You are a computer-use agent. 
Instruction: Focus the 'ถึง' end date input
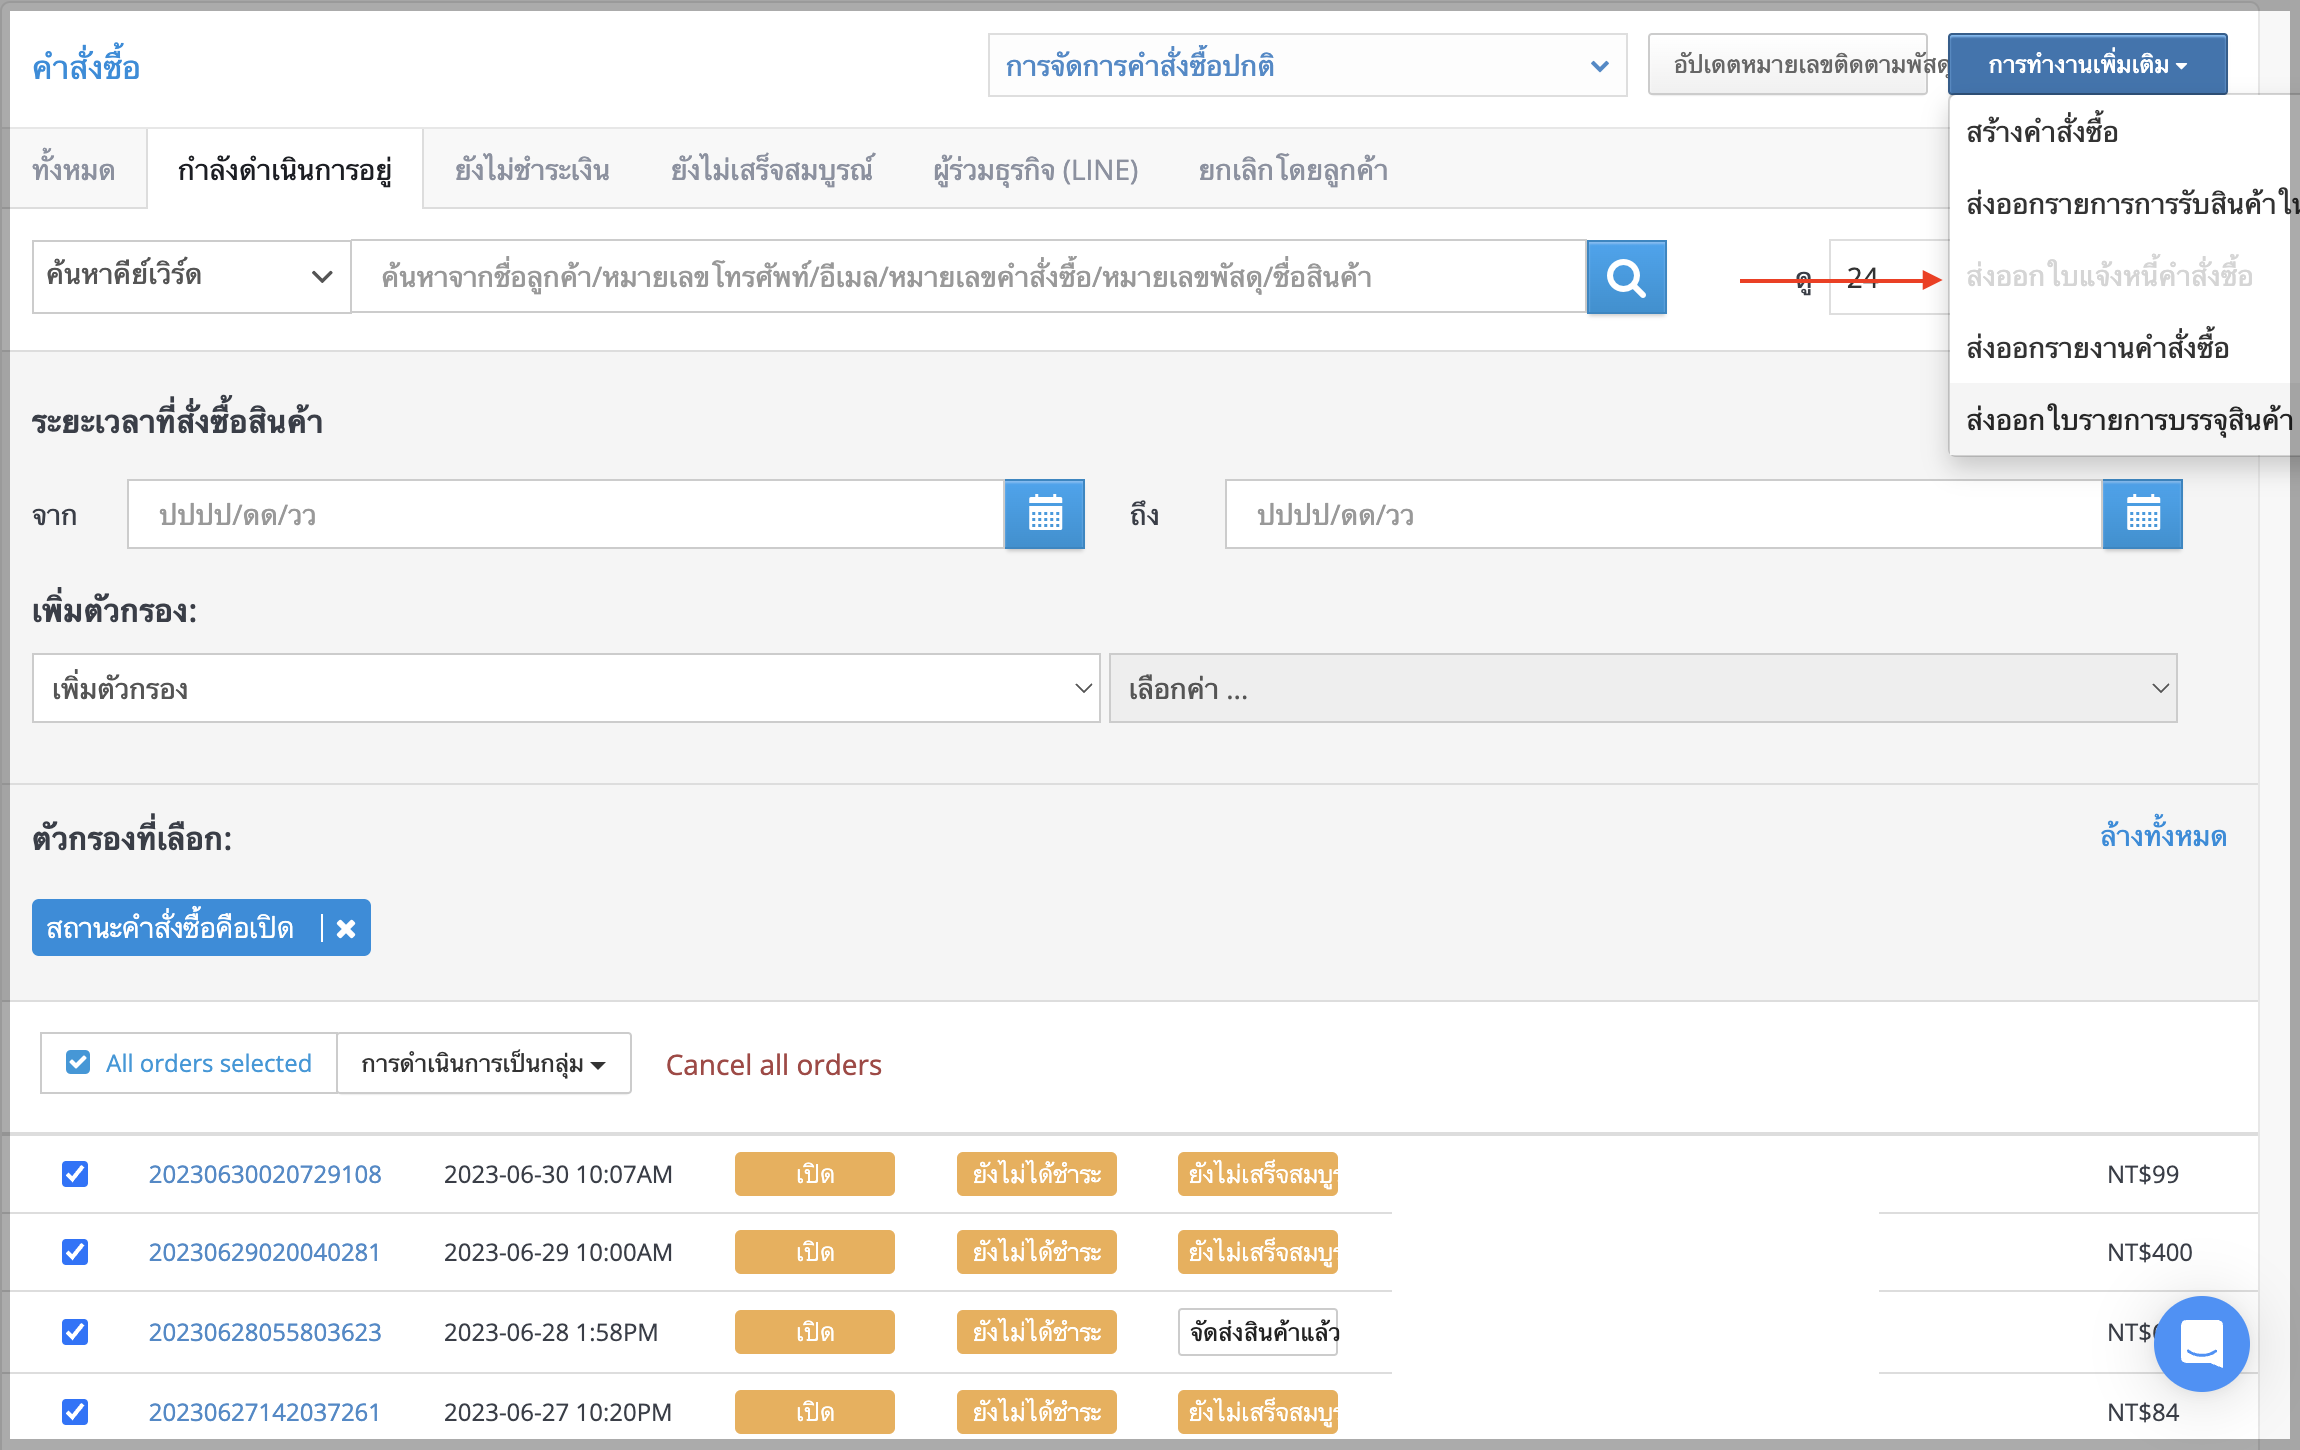pyautogui.click(x=1664, y=514)
